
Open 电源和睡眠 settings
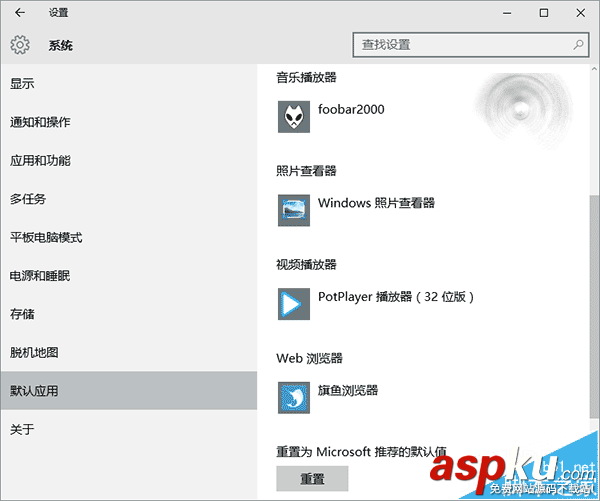(x=129, y=276)
